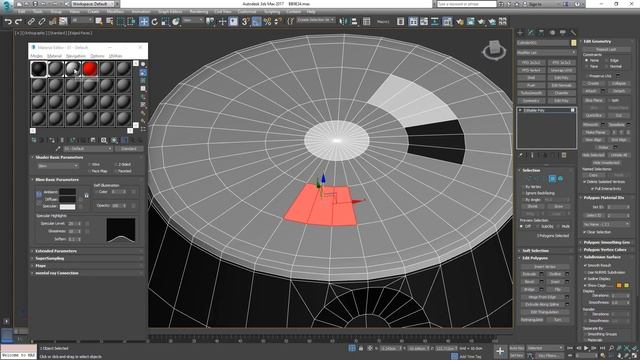Open the Navigation menu in Material Editor
This screenshot has height=360, width=640.
pyautogui.click(x=76, y=56)
